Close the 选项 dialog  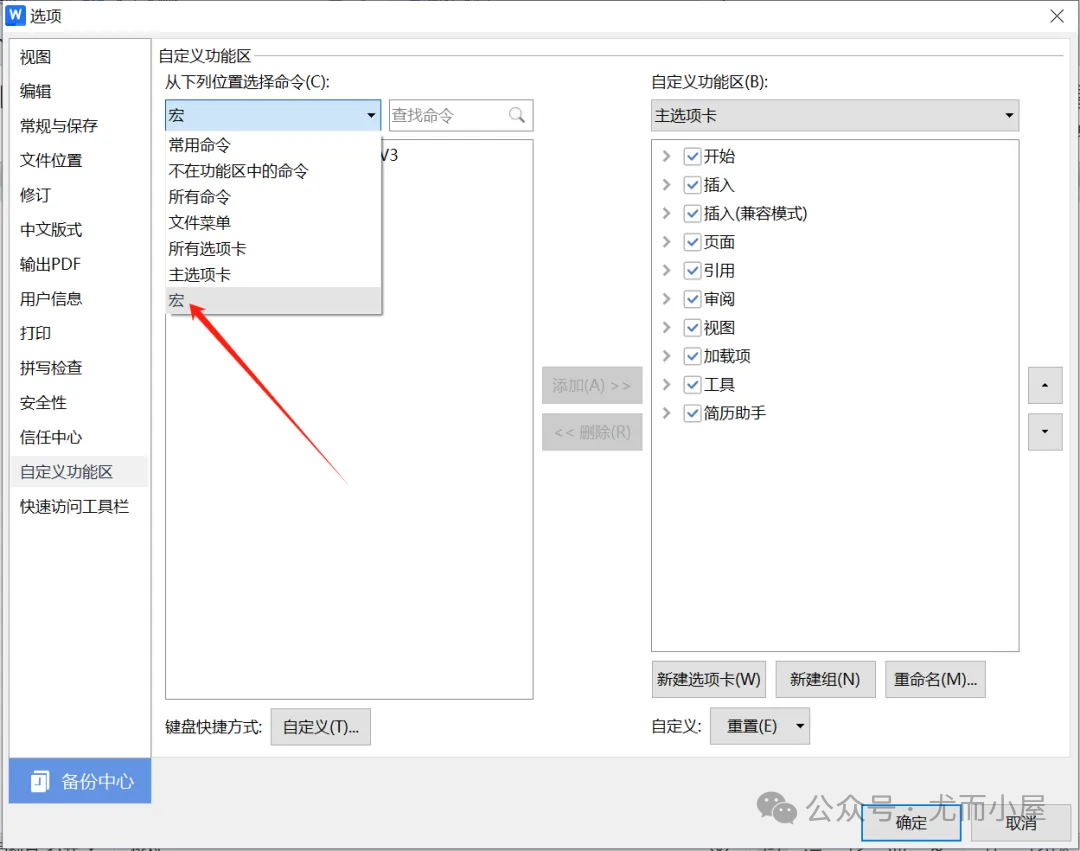tap(1057, 16)
